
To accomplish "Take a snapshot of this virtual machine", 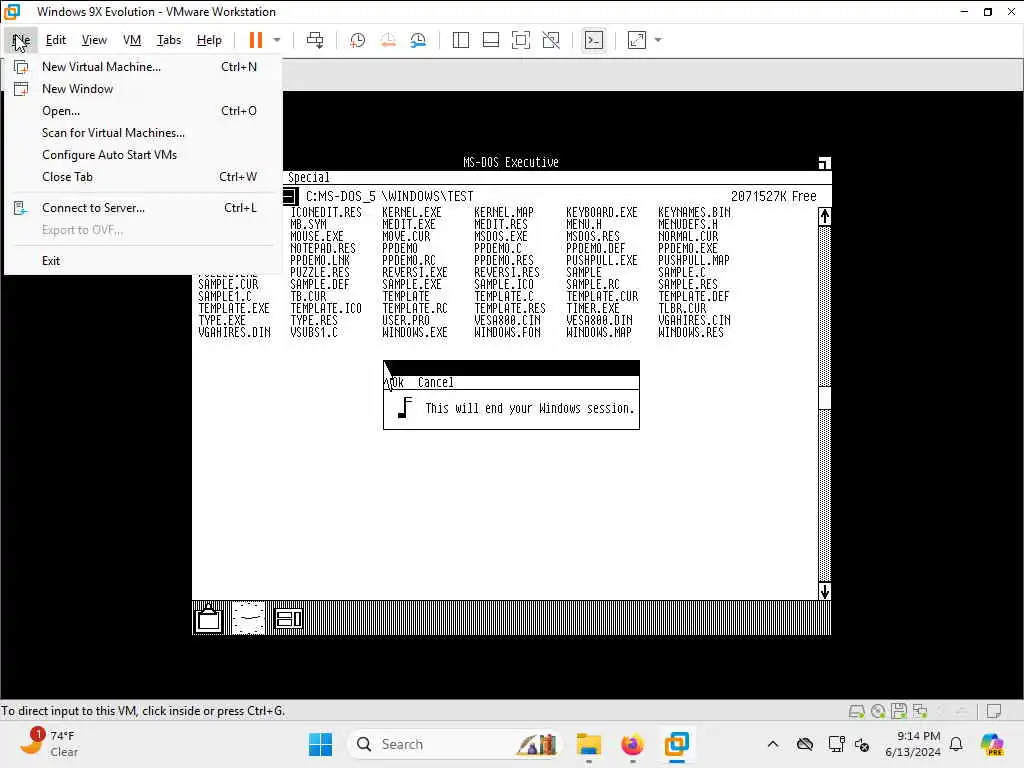I will [x=357, y=40].
